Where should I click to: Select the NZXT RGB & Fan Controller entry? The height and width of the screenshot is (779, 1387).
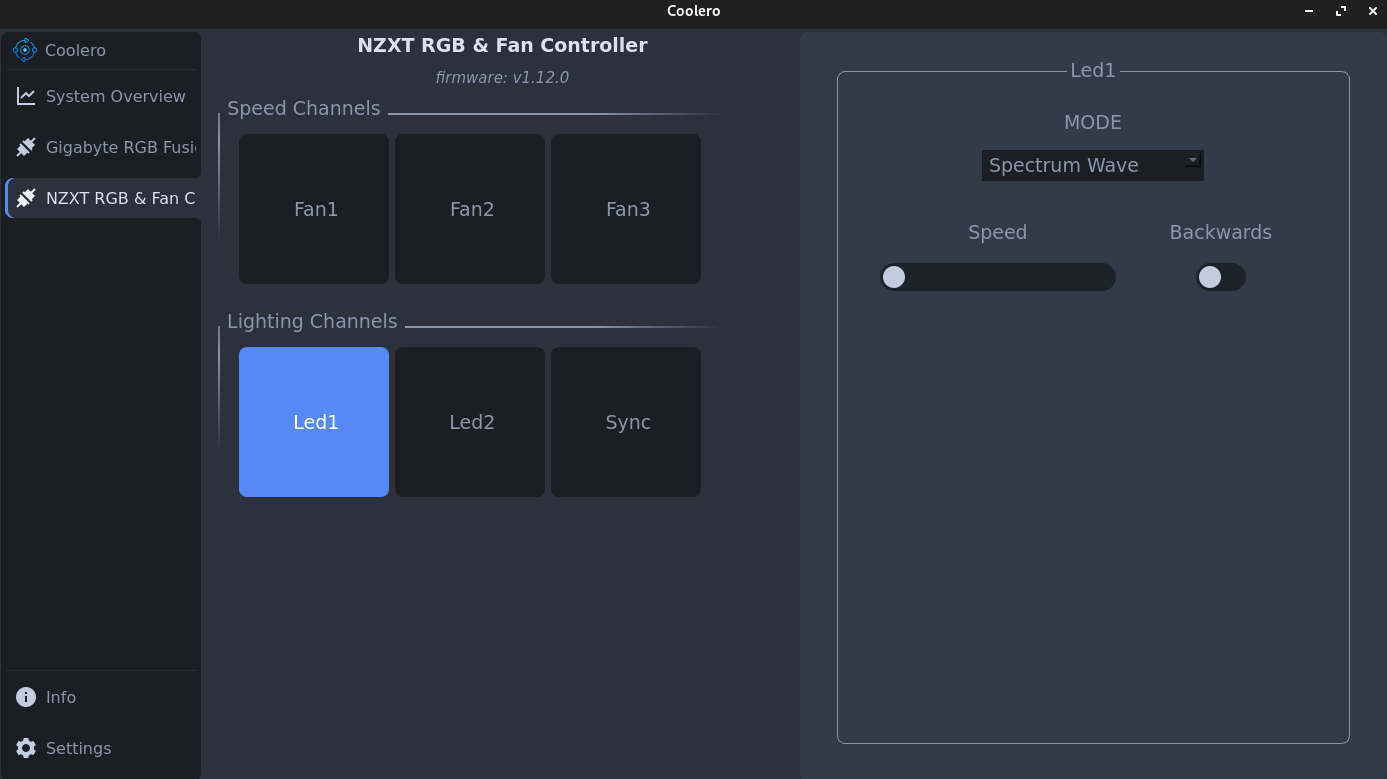[x=104, y=198]
